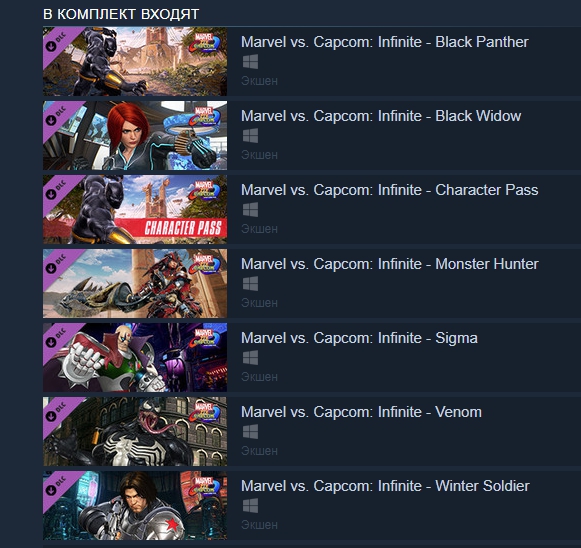
Task: Click the Windows platform icon under Character Pass
Action: pos(250,210)
